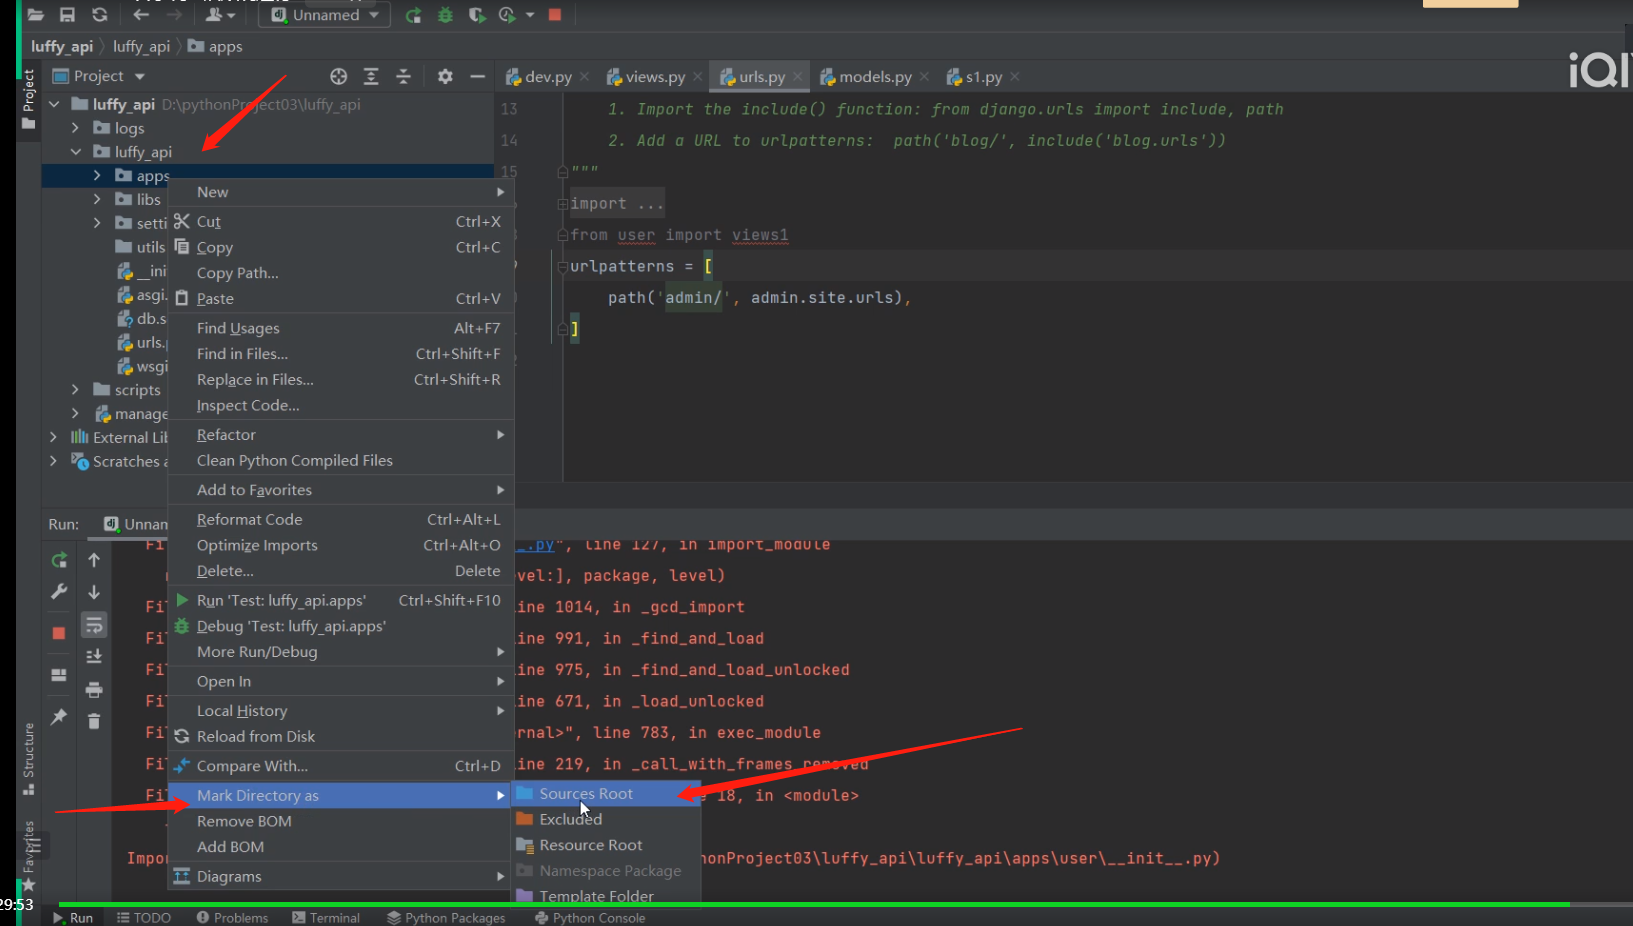
Task: Switch to the models.py editor tab
Action: (x=874, y=77)
